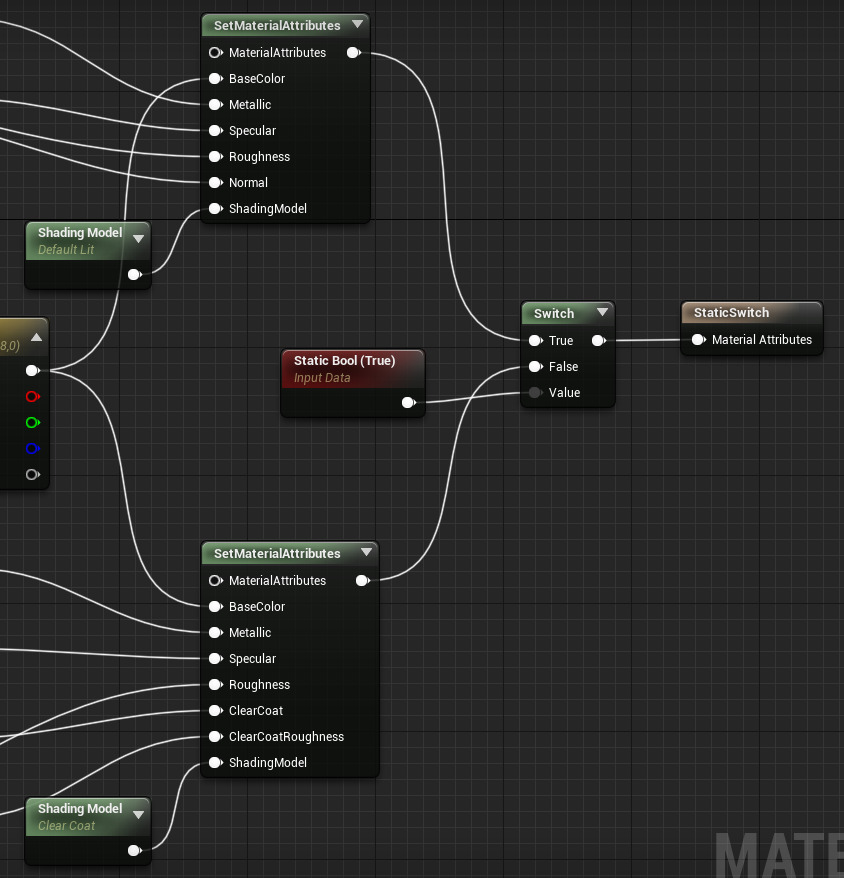Open the Switch node's dropdown arrow

[x=602, y=312]
